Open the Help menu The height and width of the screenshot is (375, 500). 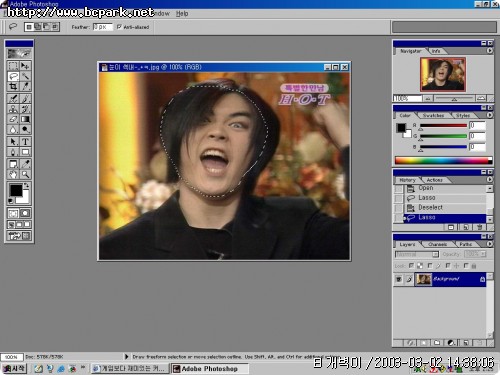[x=182, y=14]
